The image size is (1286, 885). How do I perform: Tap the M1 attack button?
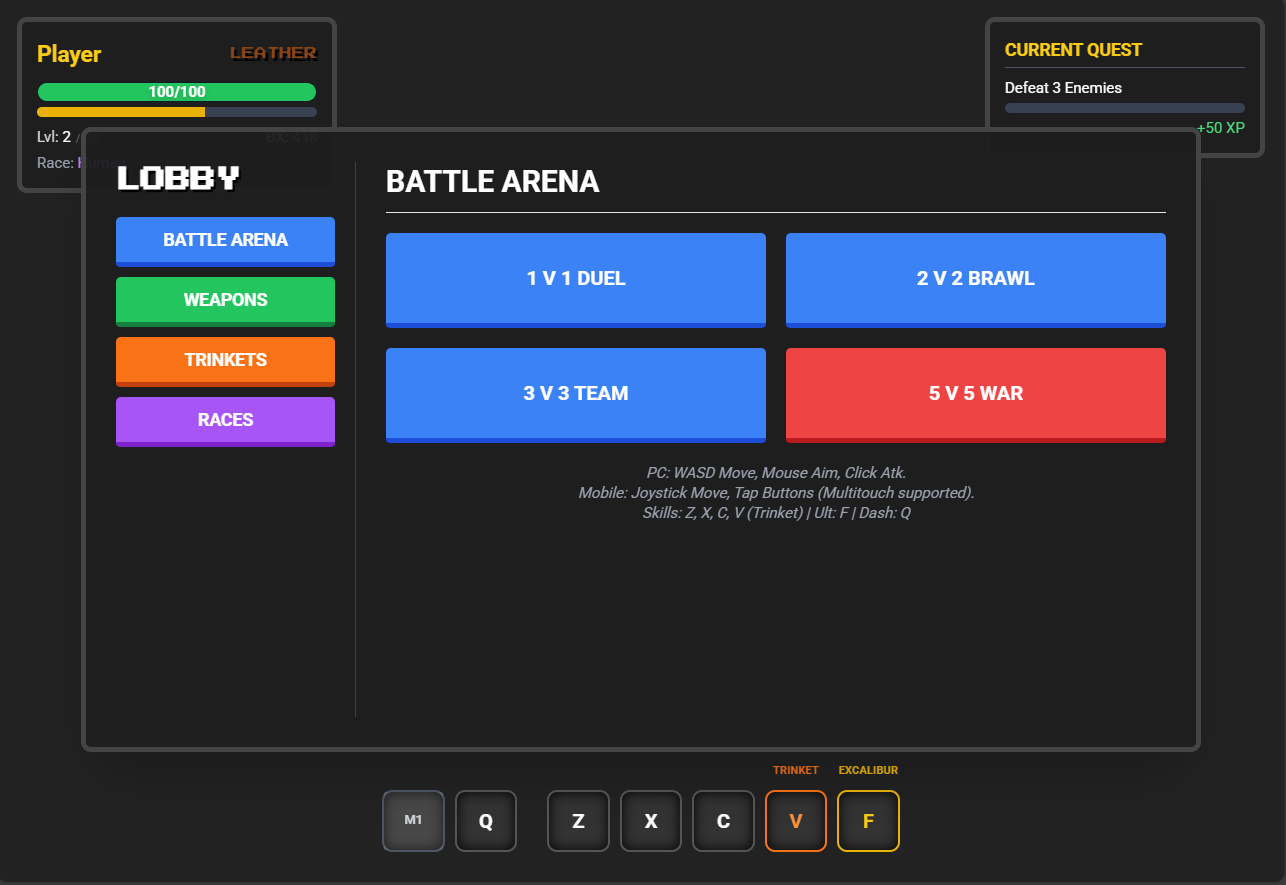(413, 821)
